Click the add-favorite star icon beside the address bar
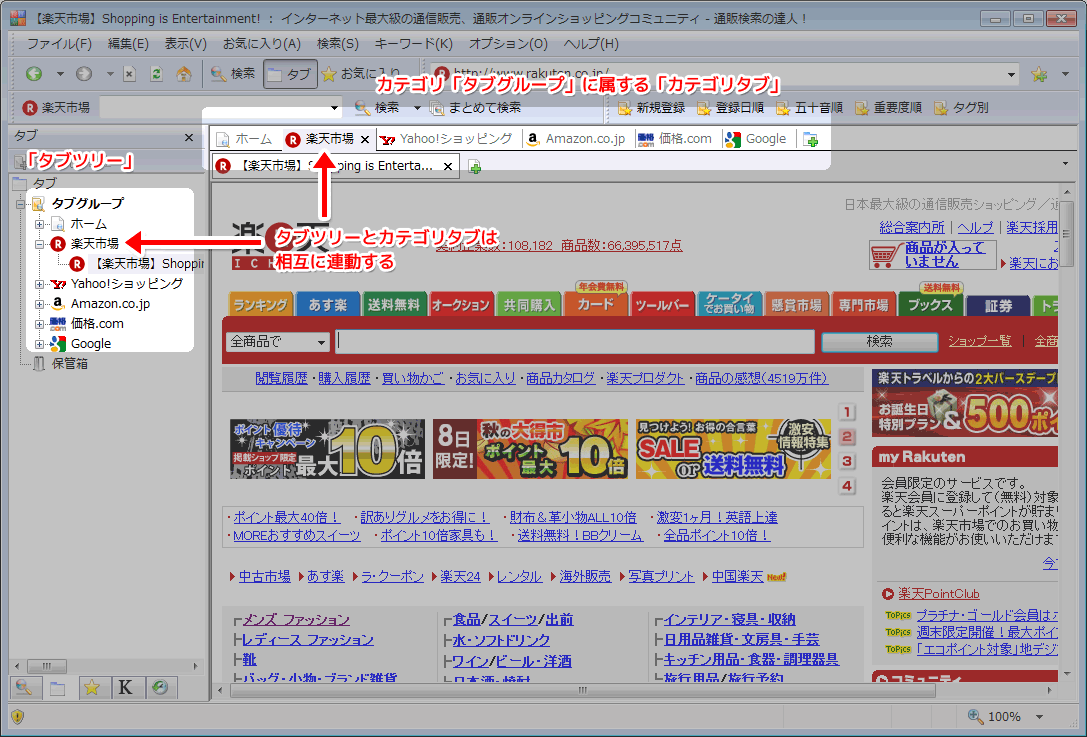Viewport: 1087px width, 737px height. click(1038, 73)
